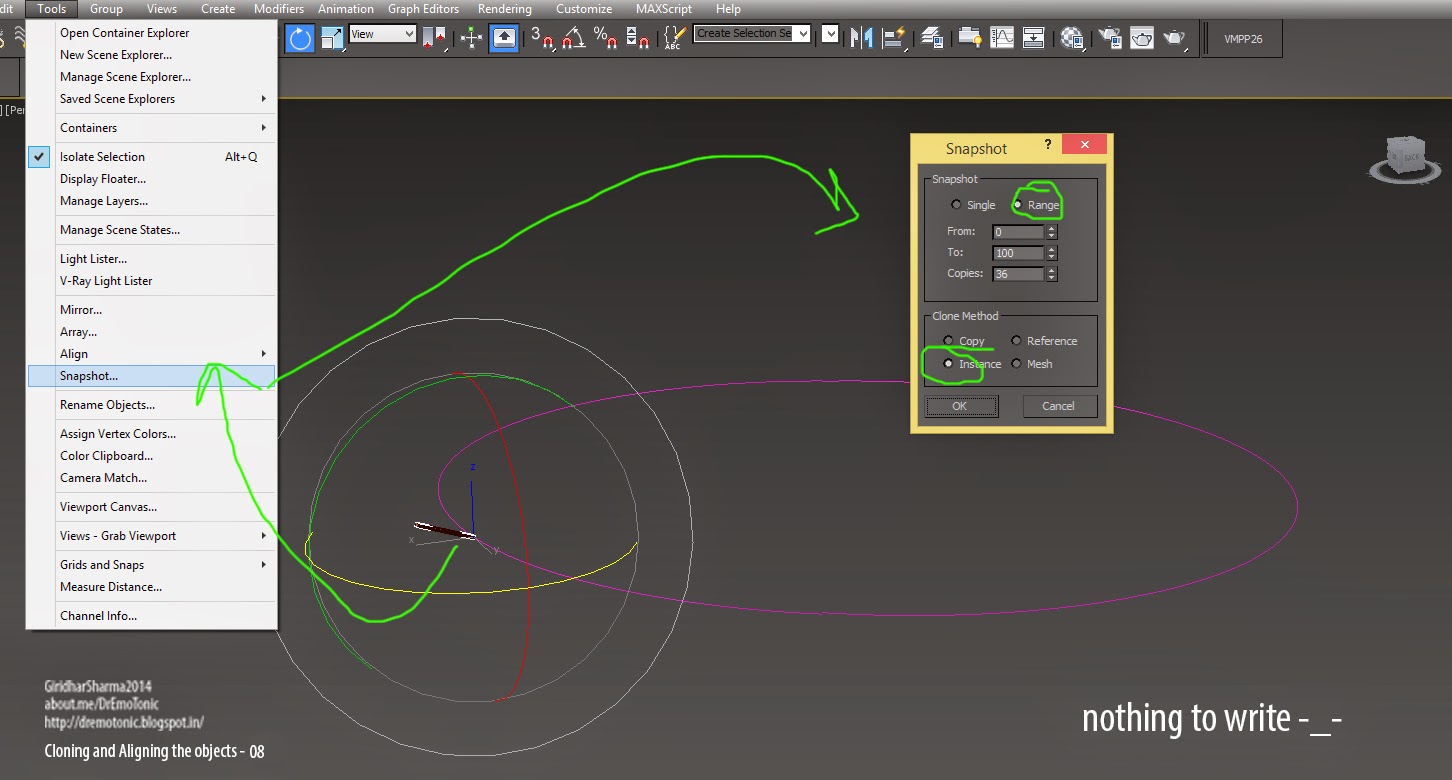Open Edit Named Selection Sets icon

point(673,38)
